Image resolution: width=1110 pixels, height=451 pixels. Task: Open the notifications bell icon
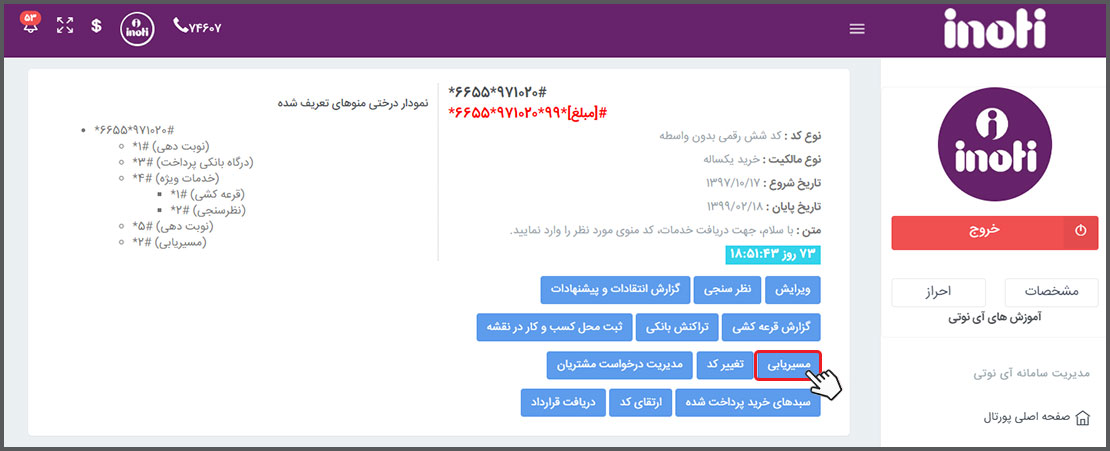click(x=31, y=25)
